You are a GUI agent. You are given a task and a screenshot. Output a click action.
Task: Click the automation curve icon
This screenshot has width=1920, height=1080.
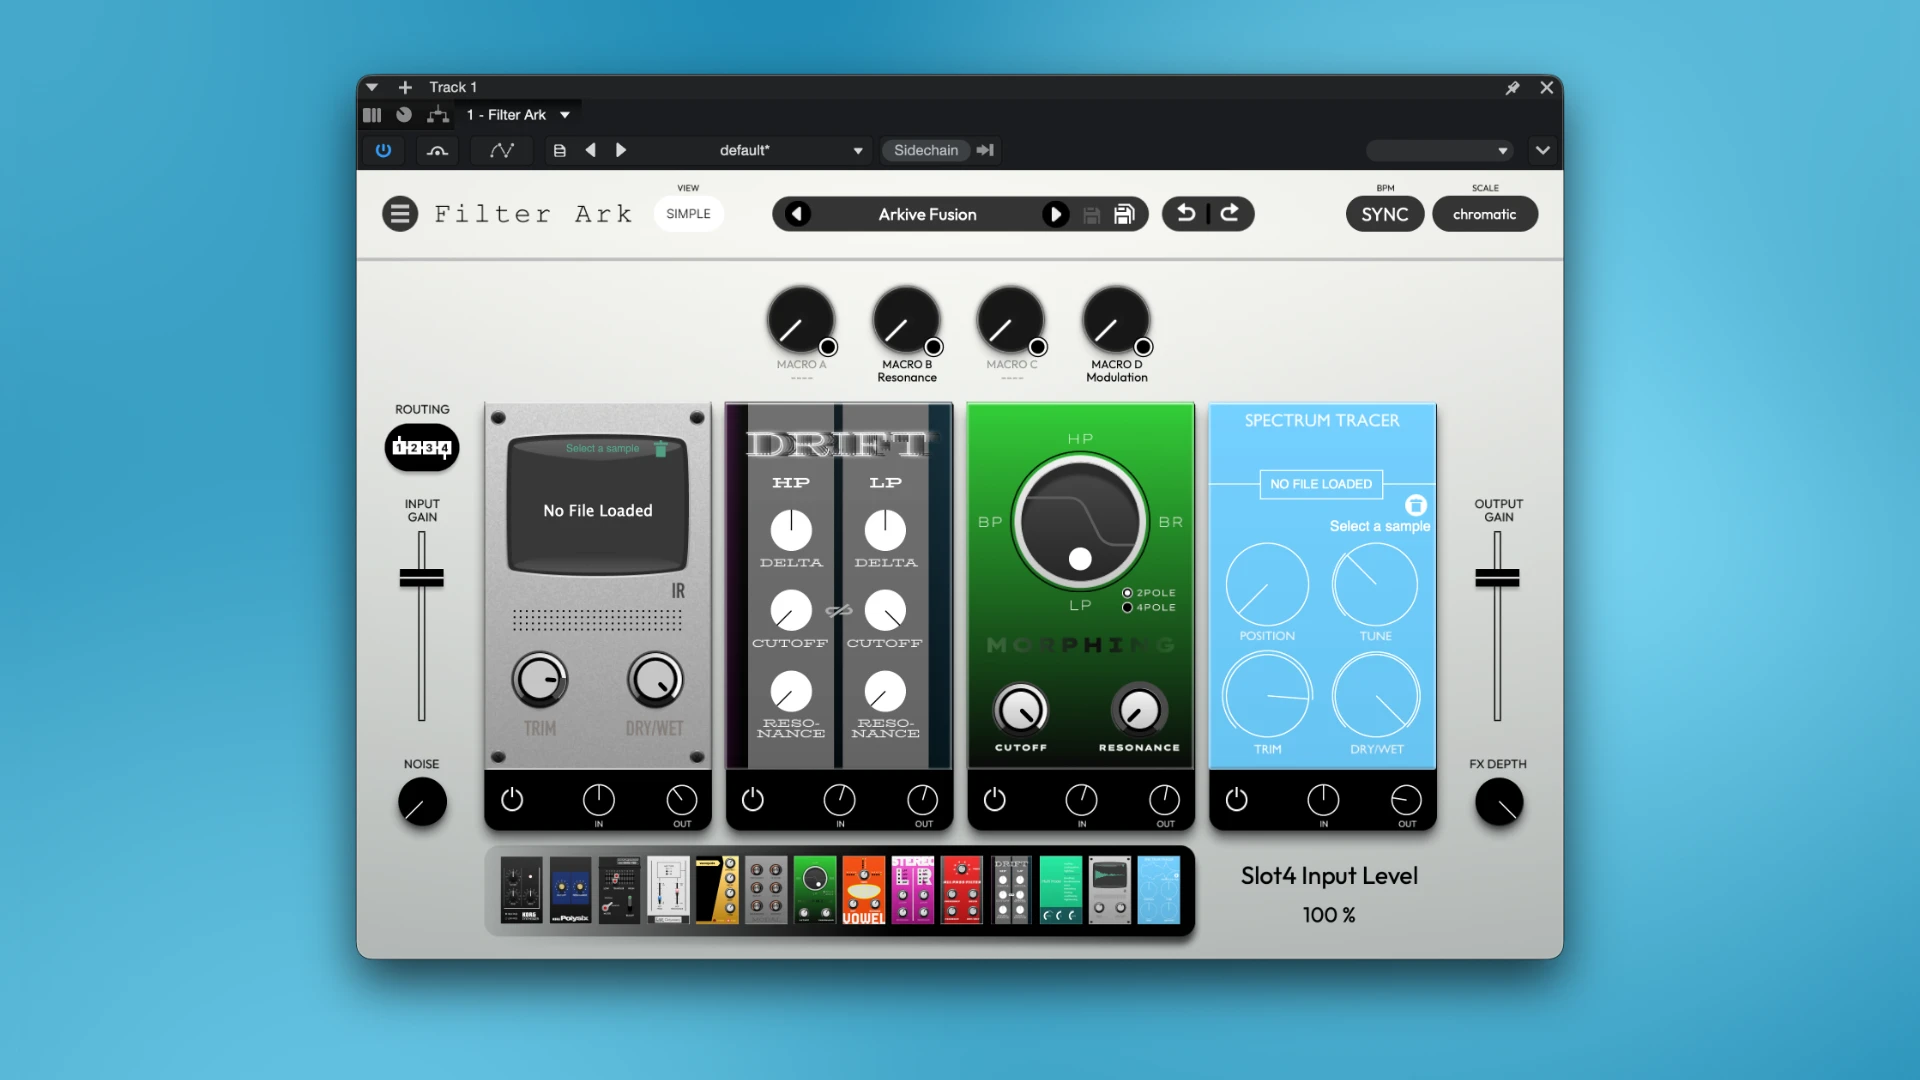pyautogui.click(x=501, y=150)
